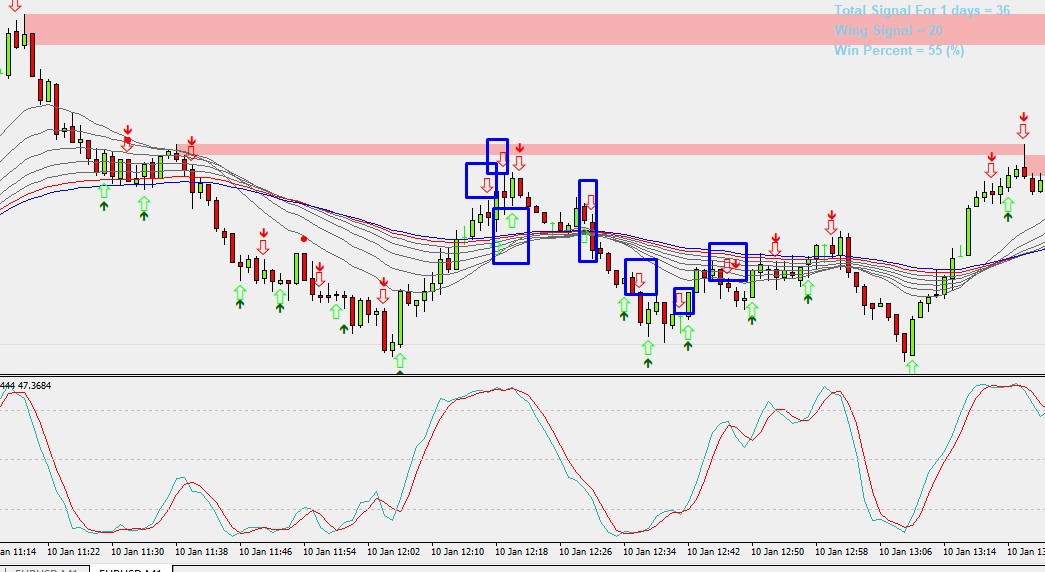Viewport: 1045px width, 572px height.
Task: Click the '10 Jan 11:38' time axis label
Action: click(x=201, y=552)
